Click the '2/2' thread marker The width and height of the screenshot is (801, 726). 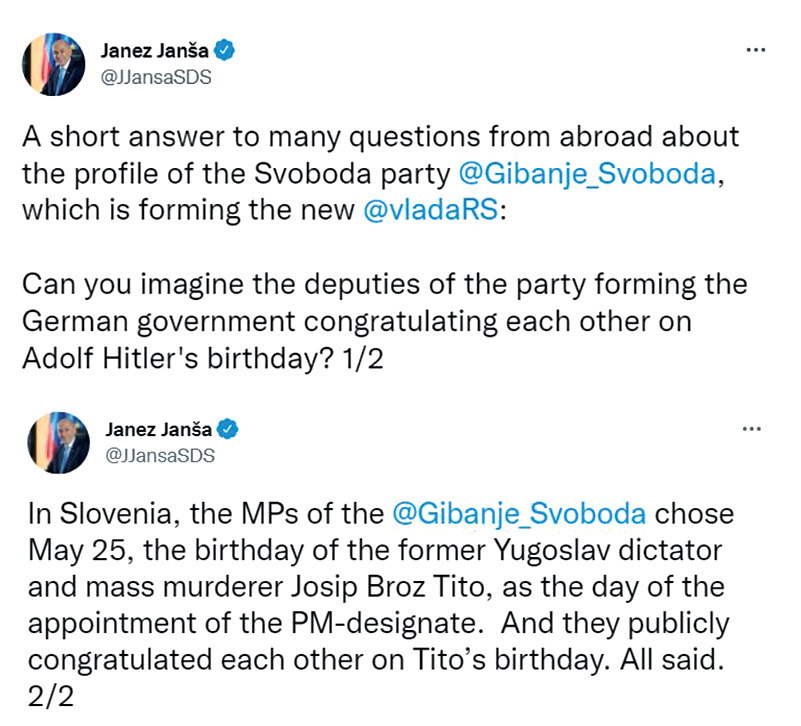tap(46, 697)
